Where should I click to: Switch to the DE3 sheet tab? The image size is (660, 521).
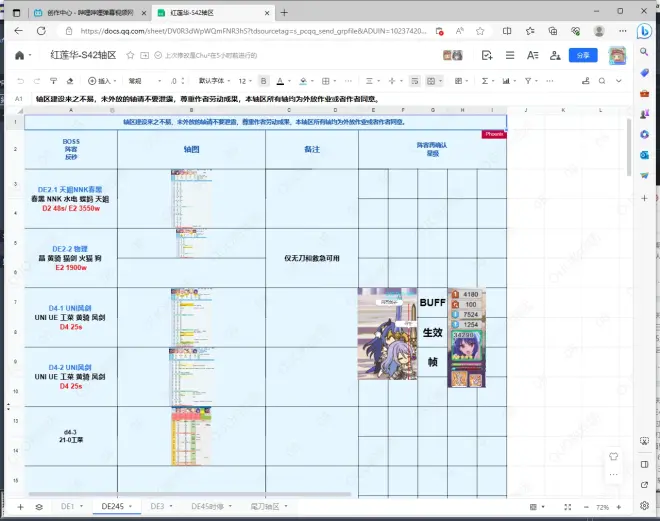pyautogui.click(x=157, y=507)
